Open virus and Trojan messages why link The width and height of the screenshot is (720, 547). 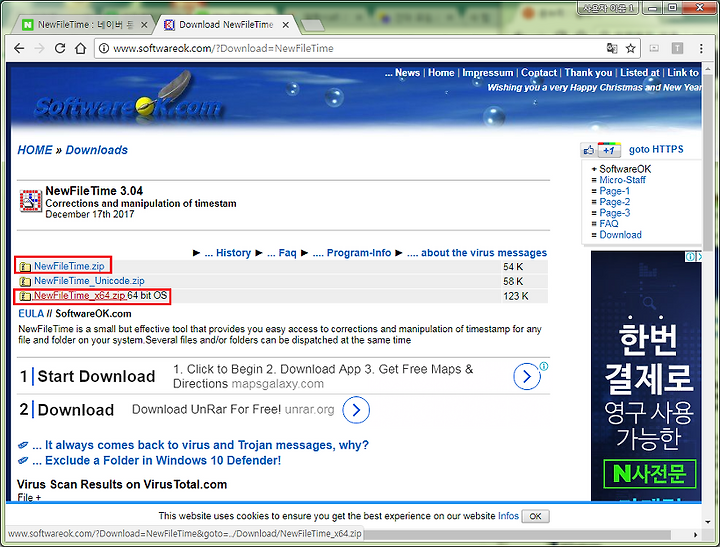200,445
